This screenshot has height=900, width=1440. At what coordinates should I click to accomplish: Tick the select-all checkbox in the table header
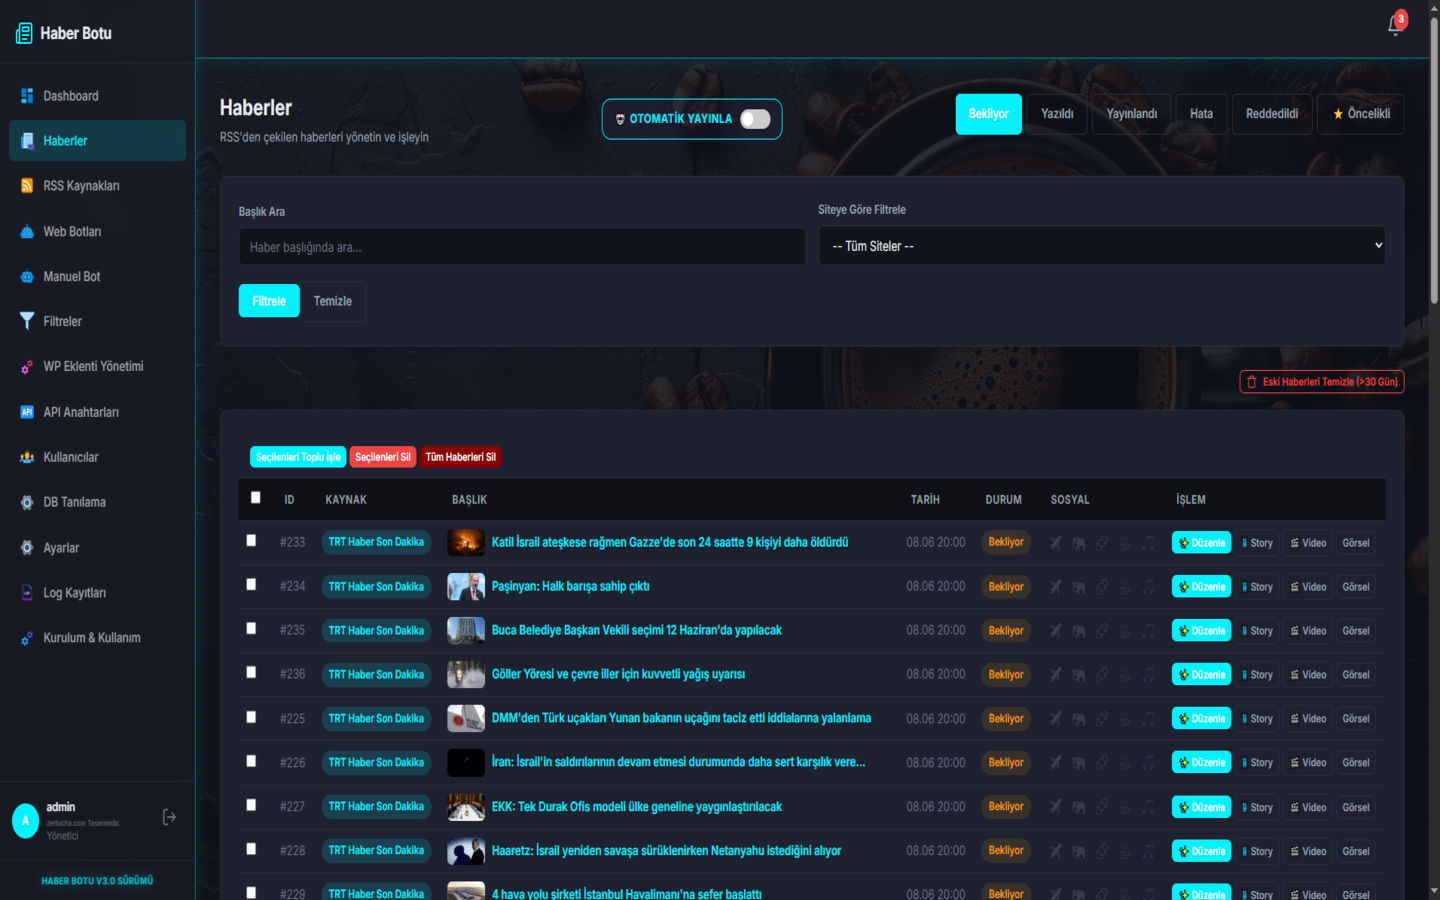tap(255, 497)
